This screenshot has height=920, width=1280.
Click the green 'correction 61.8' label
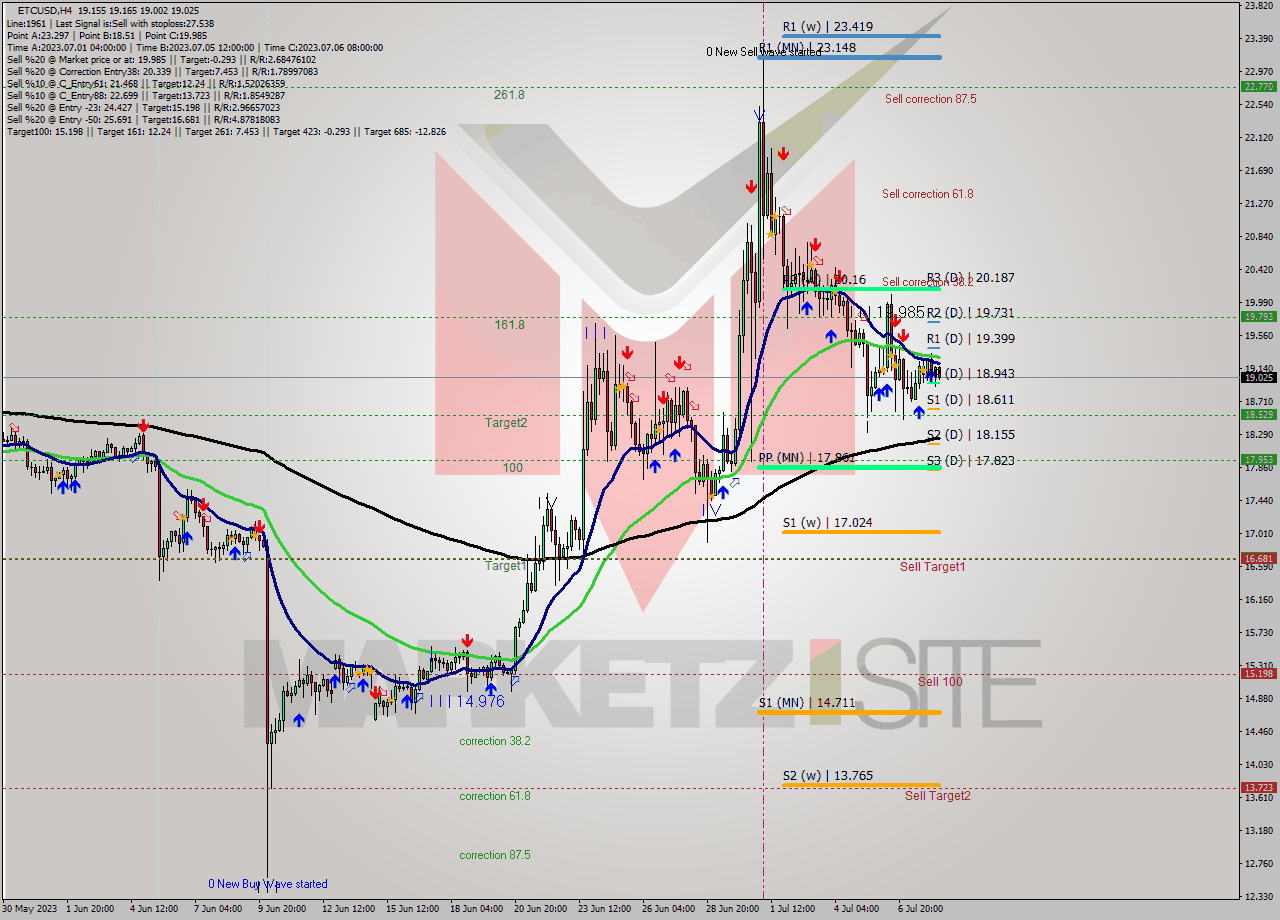click(495, 796)
